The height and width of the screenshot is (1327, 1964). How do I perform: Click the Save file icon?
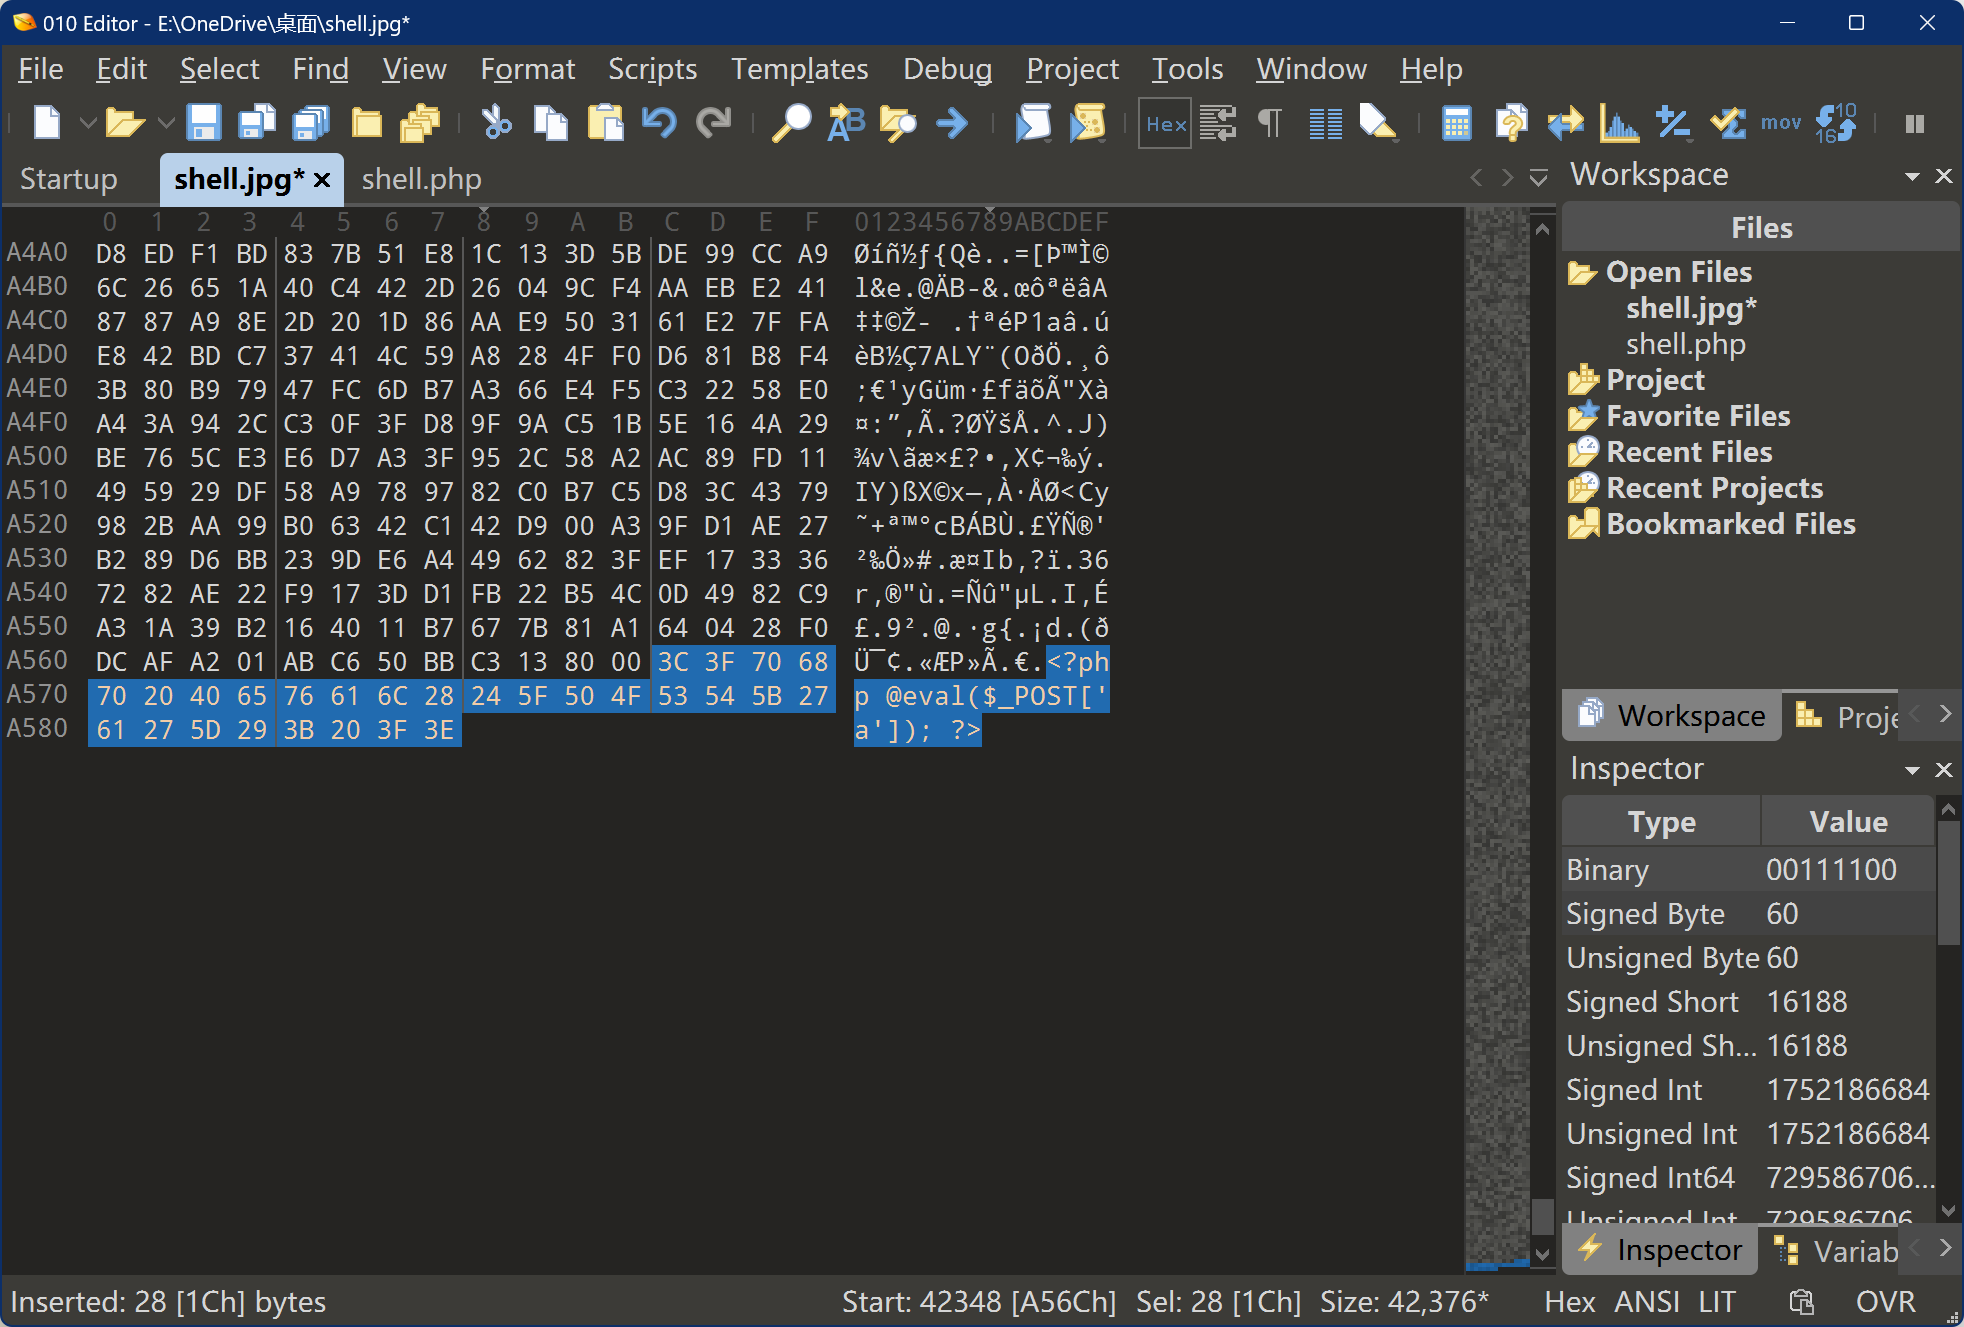203,123
